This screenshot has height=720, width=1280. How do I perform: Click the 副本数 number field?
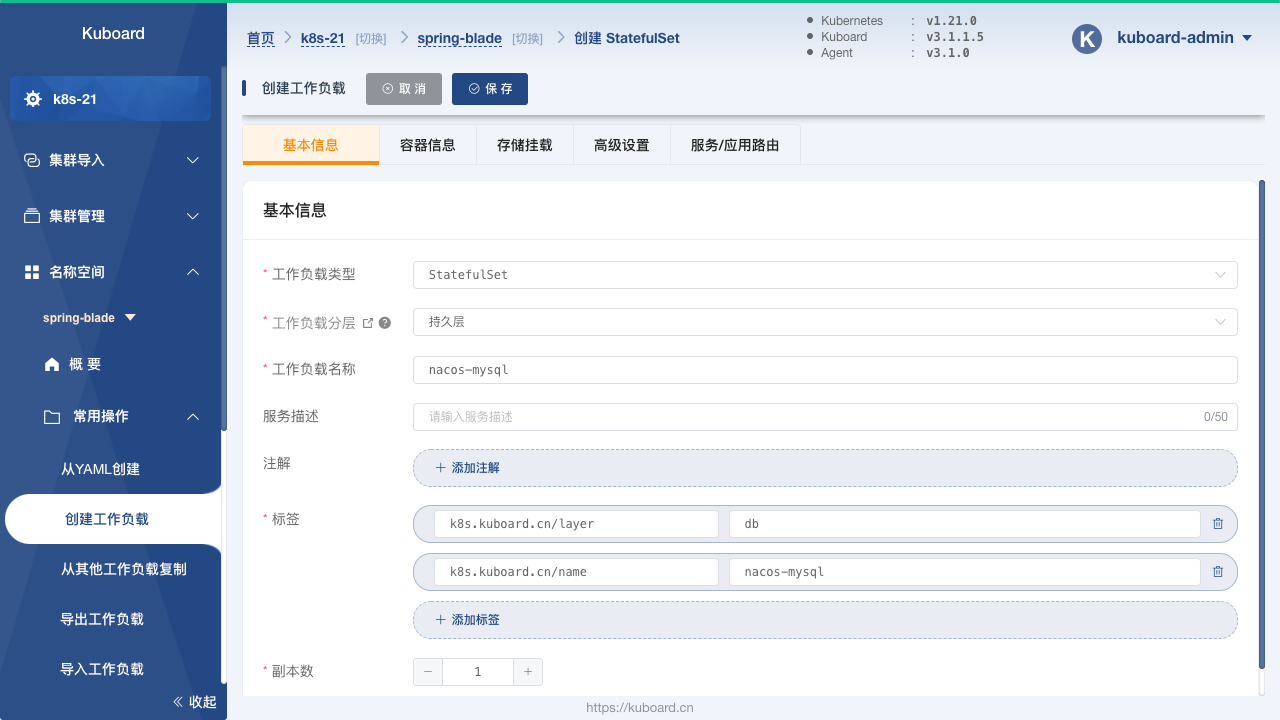point(478,672)
